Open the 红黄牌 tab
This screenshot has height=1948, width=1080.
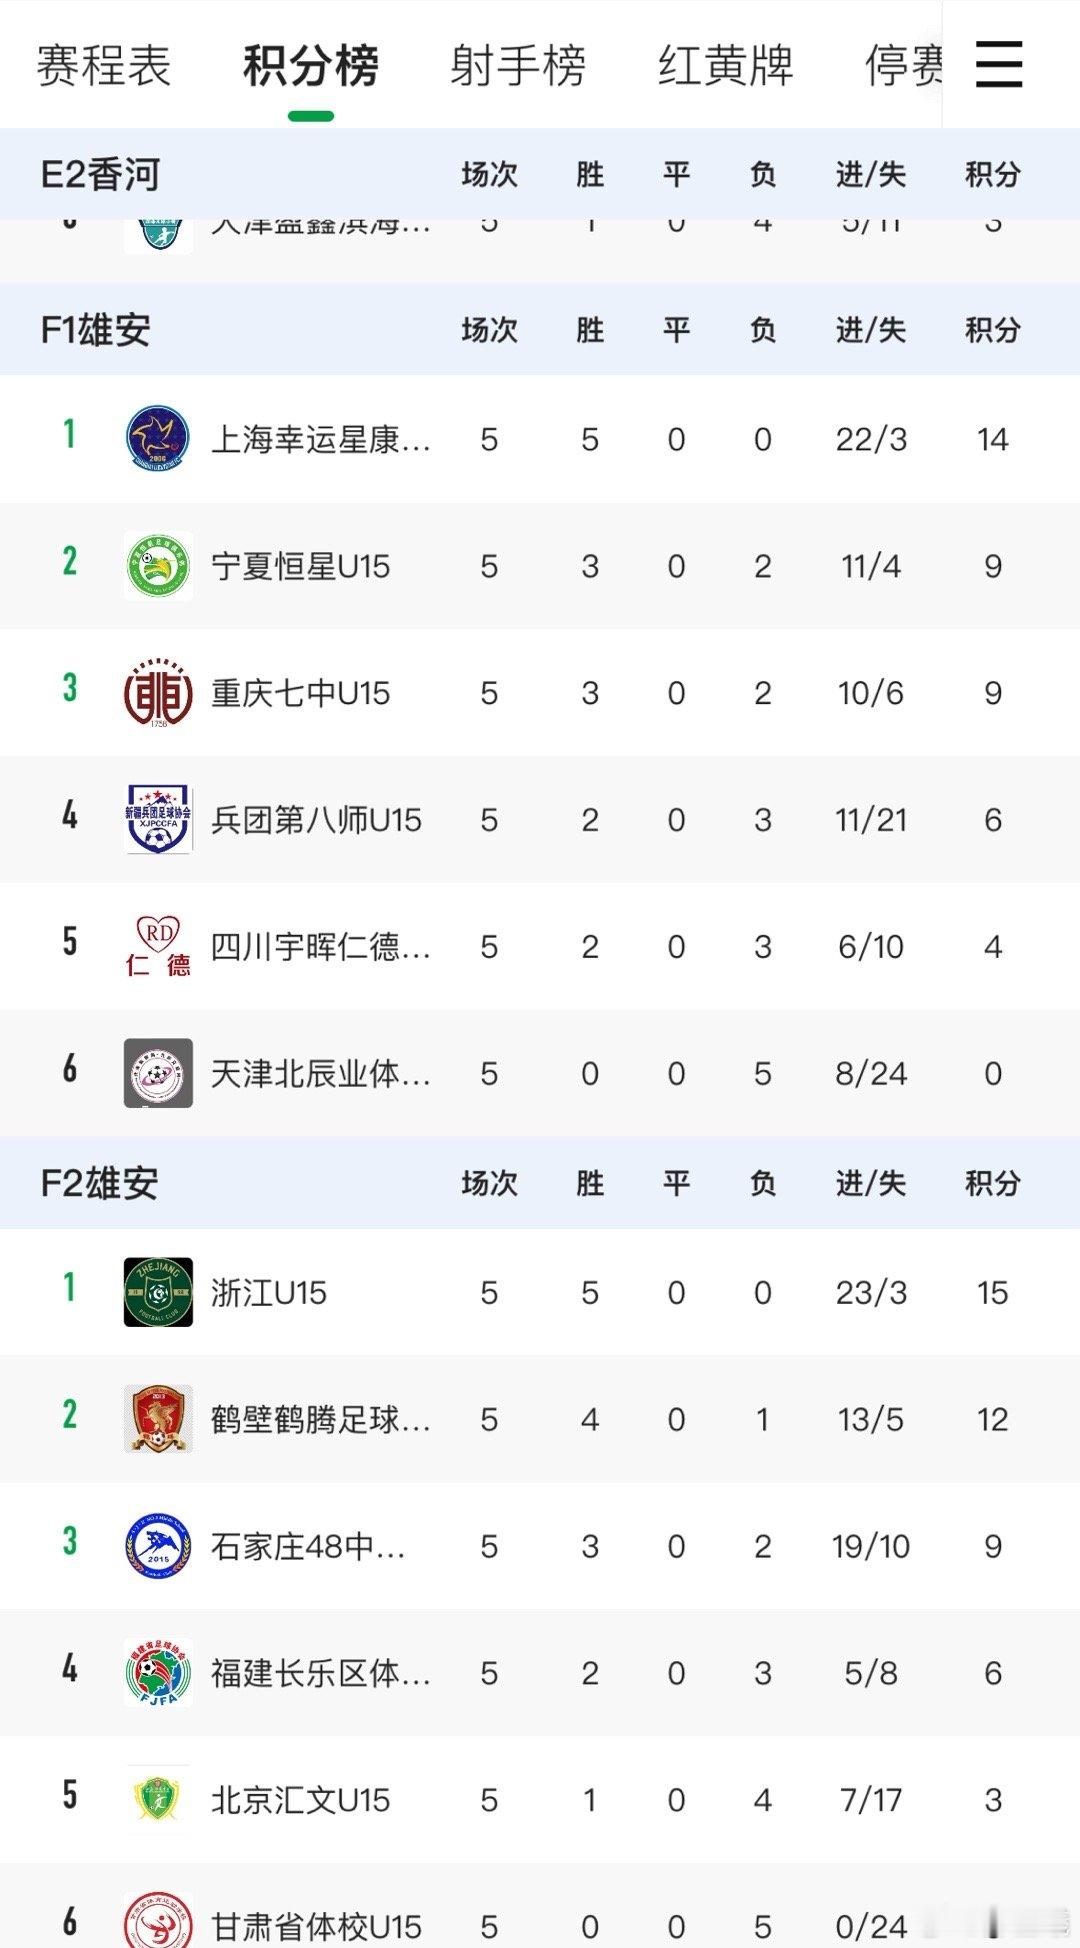[725, 66]
